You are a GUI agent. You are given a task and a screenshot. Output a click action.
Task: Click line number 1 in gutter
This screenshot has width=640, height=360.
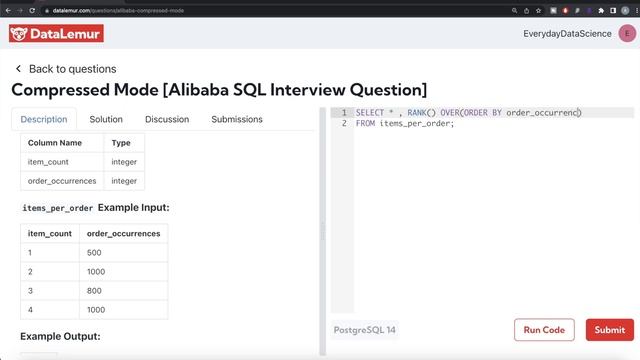344,113
